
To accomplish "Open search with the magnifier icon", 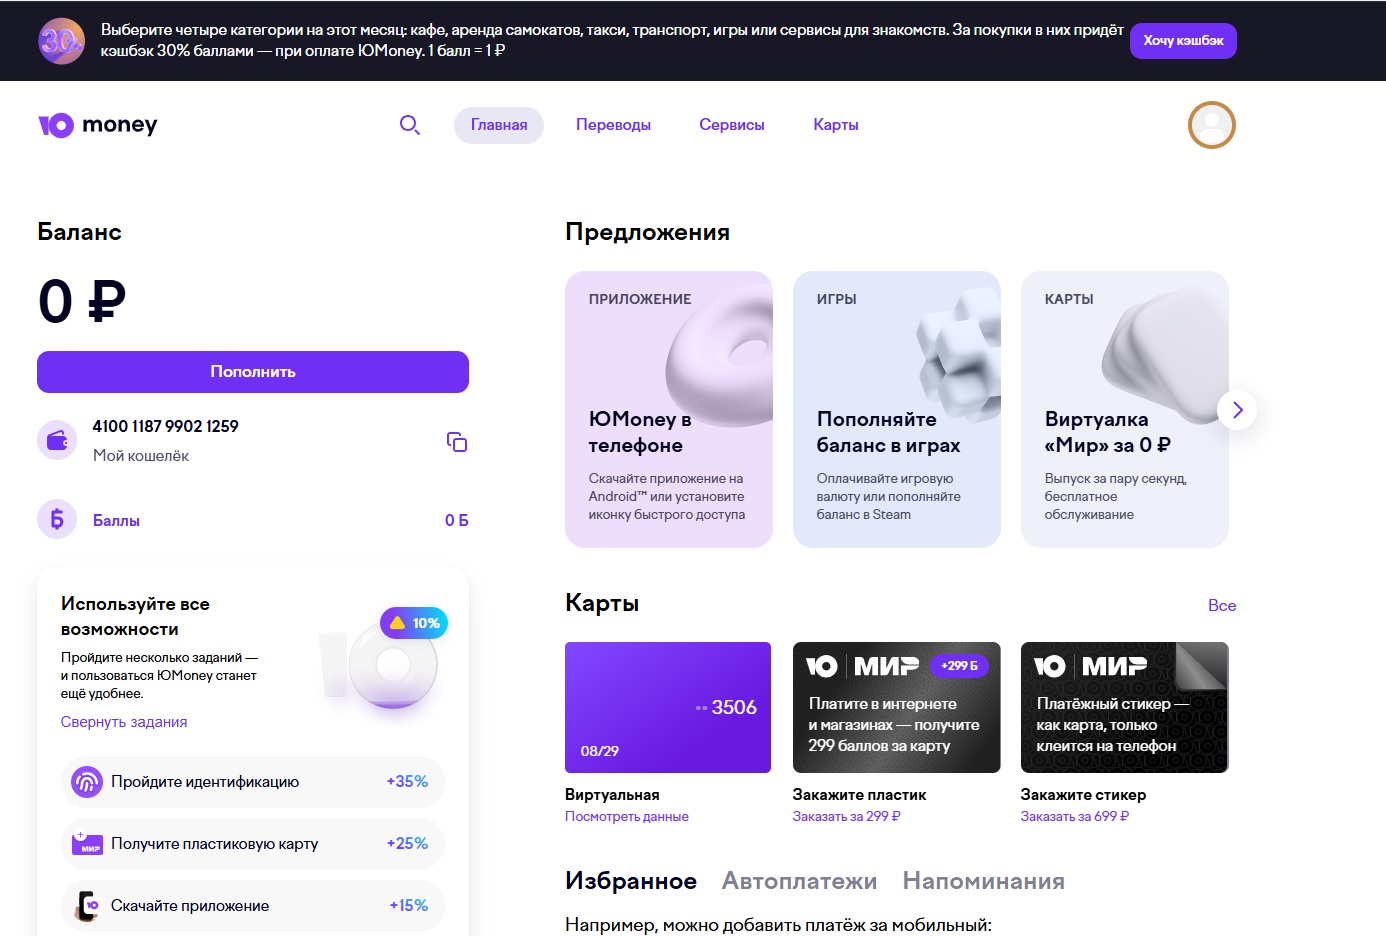I will click(409, 125).
